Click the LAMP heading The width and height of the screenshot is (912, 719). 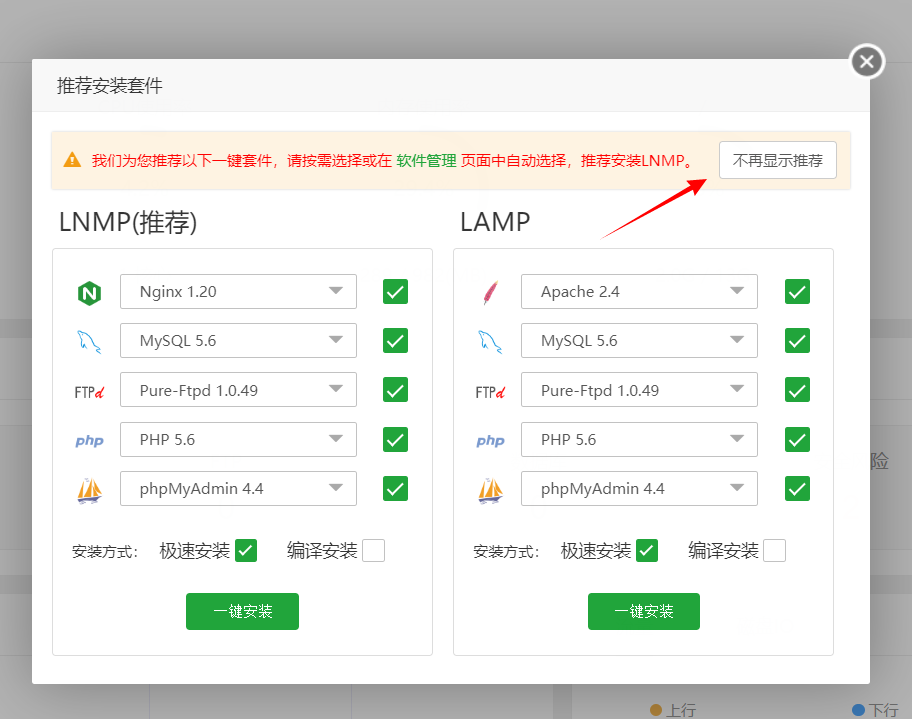click(495, 222)
